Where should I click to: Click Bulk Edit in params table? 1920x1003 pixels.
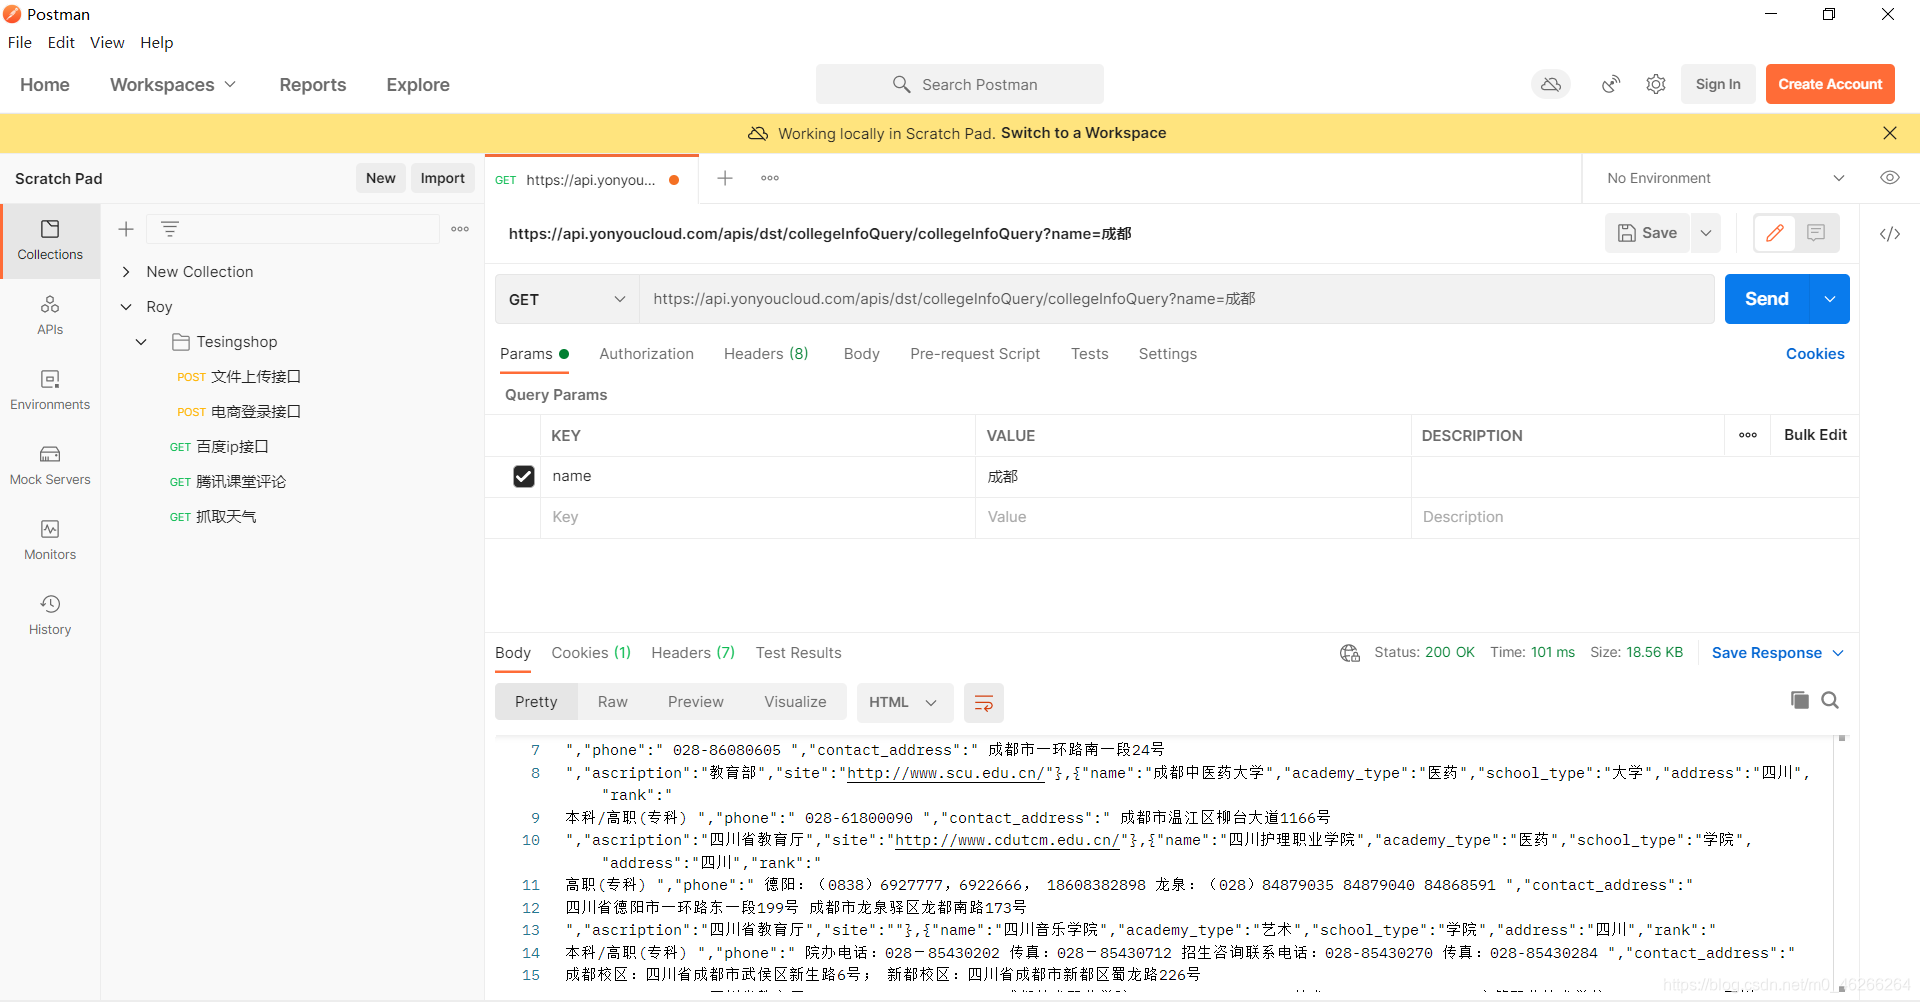(x=1815, y=435)
